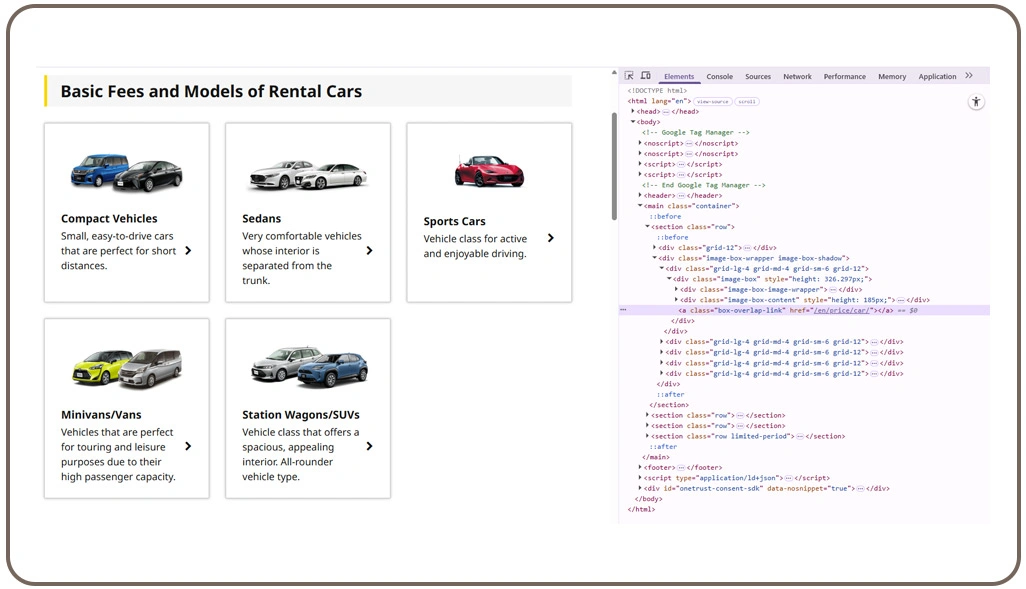Click the accessibility icon on the page

pos(976,101)
